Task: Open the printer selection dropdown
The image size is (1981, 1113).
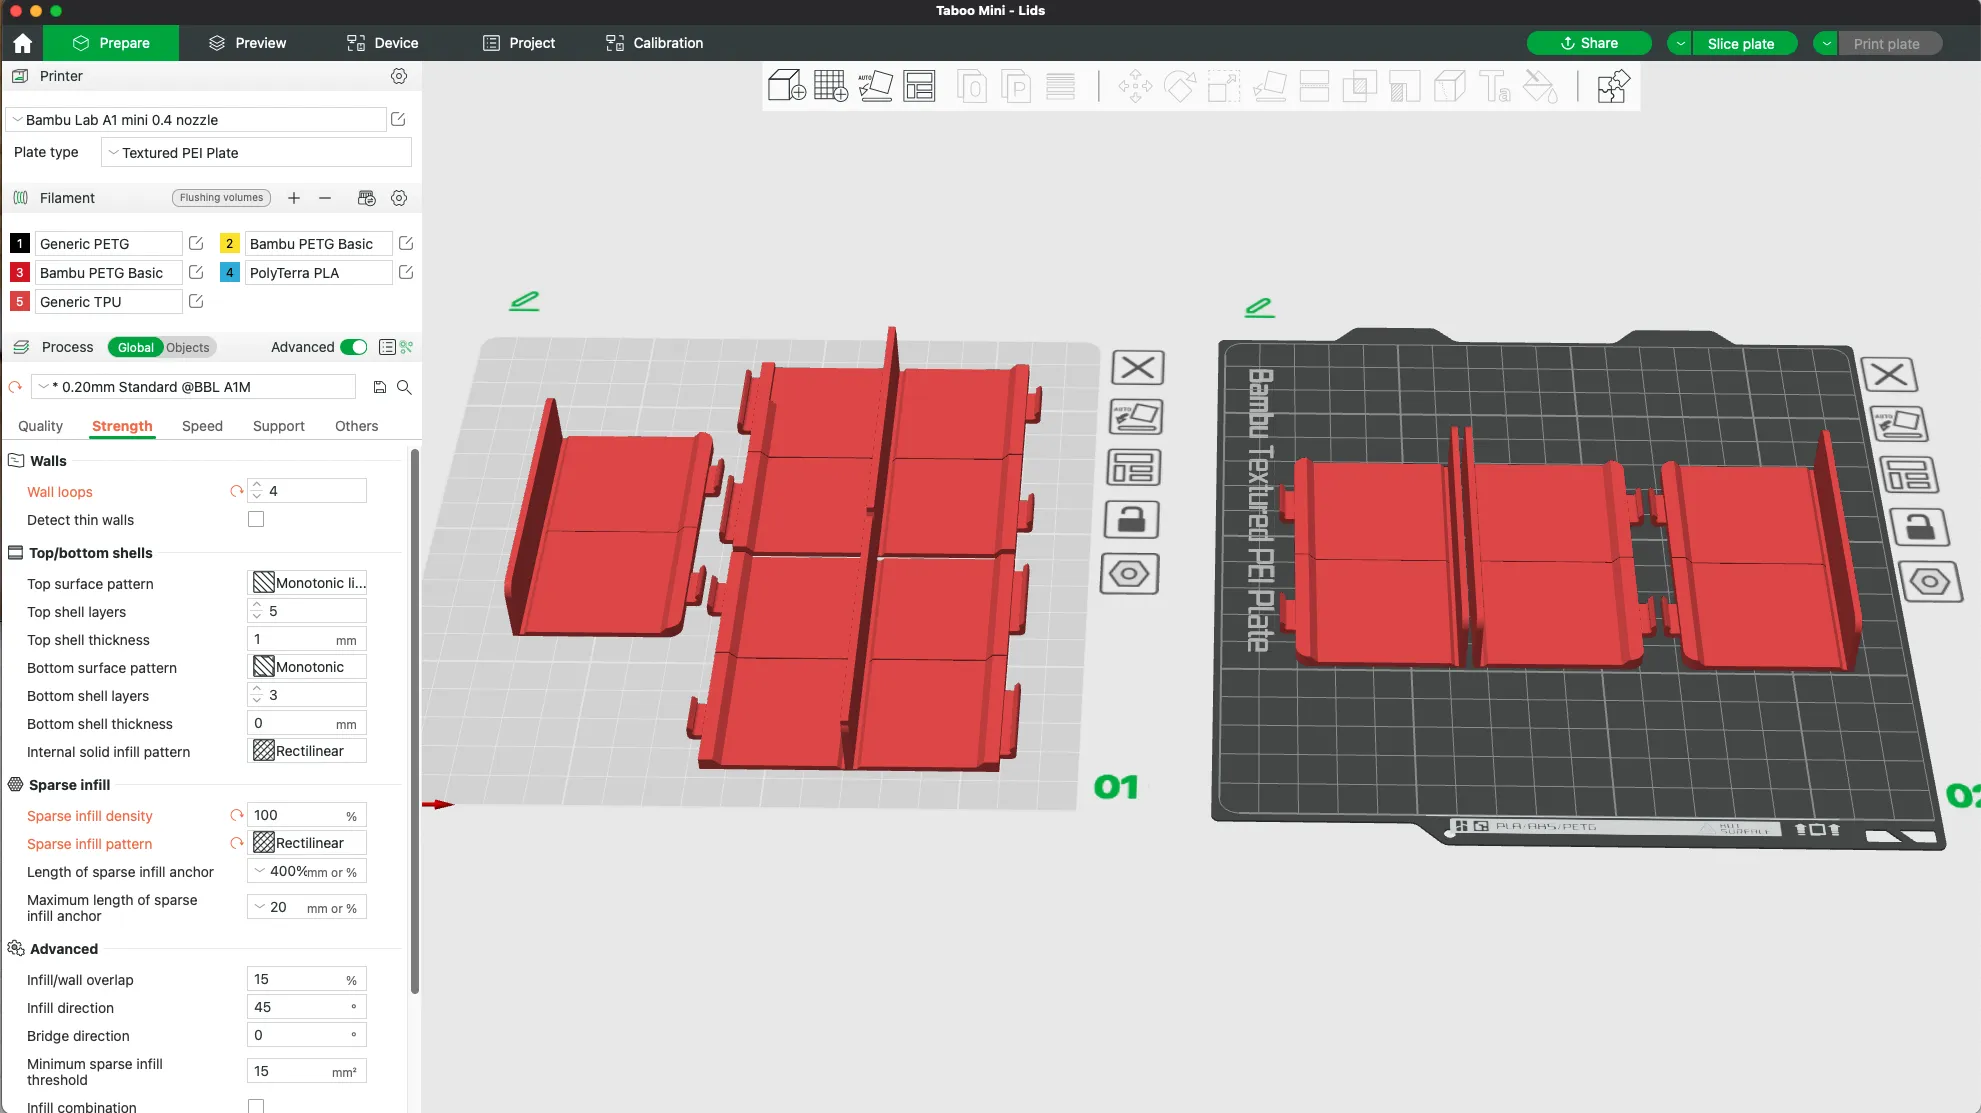Action: [197, 120]
